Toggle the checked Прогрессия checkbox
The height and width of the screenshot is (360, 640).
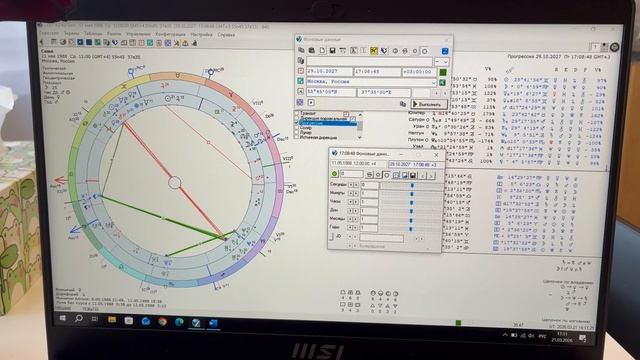point(296,123)
